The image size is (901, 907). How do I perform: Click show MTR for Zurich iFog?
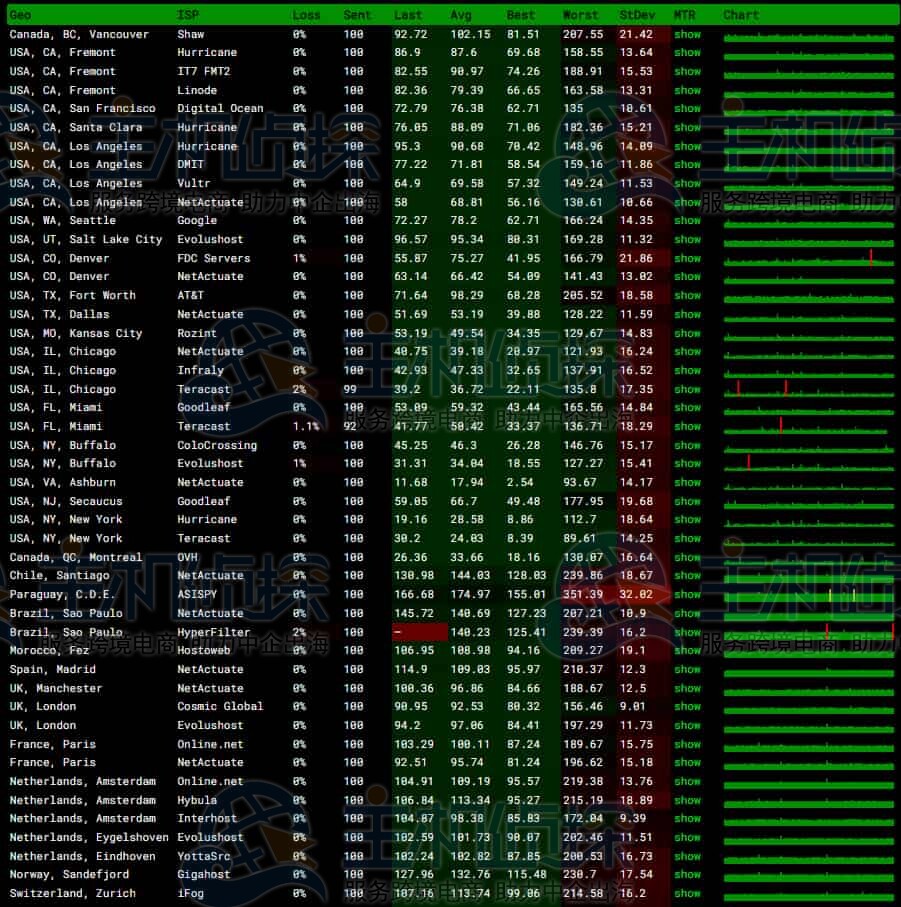click(x=687, y=894)
